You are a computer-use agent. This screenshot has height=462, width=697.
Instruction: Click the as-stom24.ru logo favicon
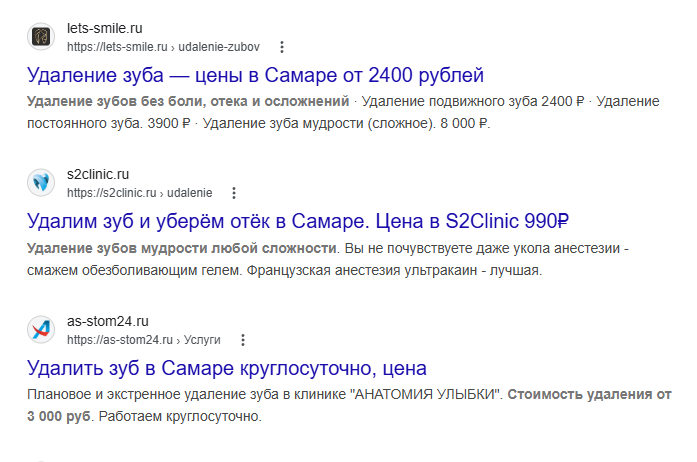pyautogui.click(x=41, y=329)
